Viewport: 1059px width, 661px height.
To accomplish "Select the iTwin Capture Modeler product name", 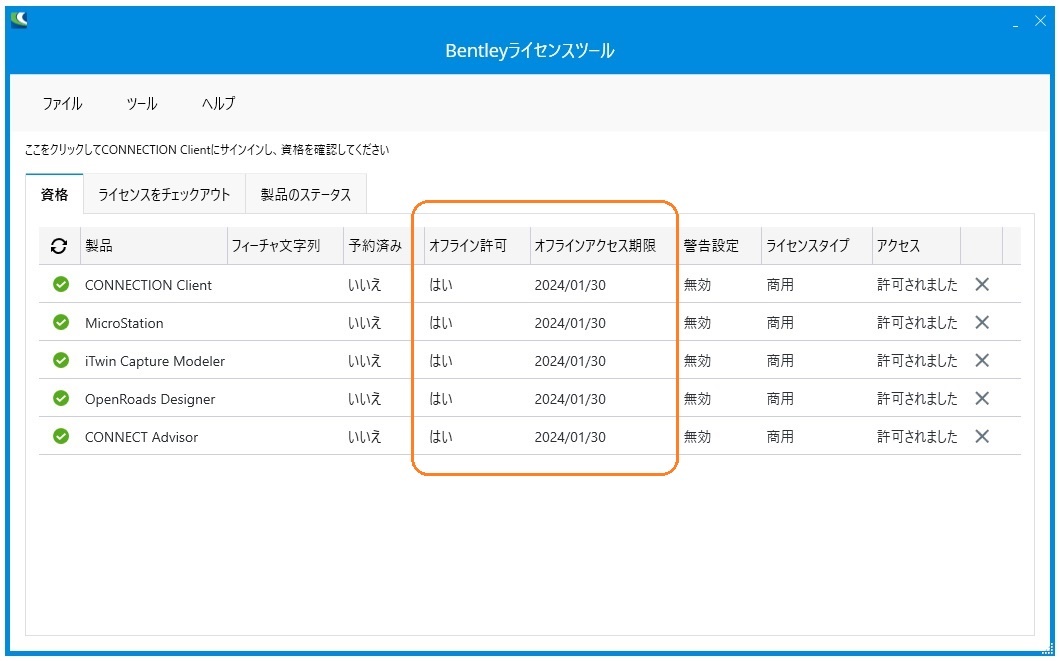I will [155, 361].
